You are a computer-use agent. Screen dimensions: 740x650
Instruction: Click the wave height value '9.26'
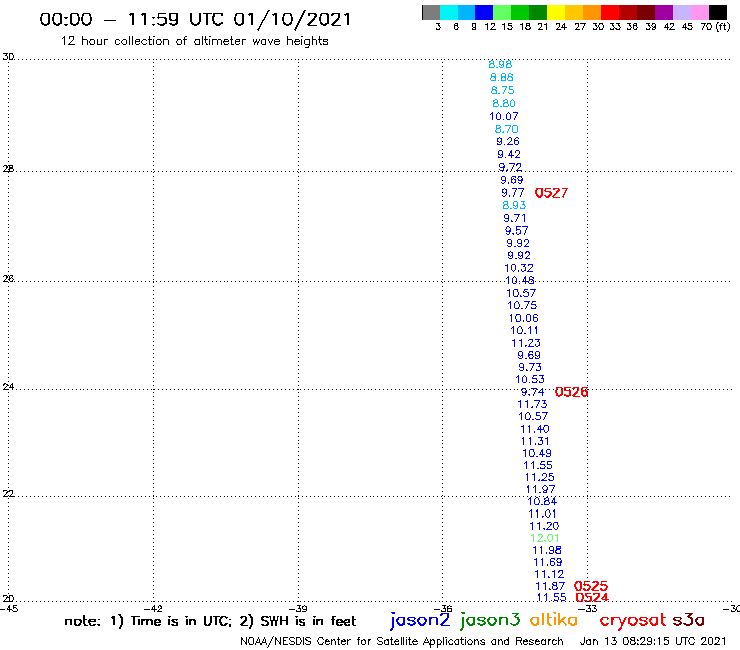[508, 142]
